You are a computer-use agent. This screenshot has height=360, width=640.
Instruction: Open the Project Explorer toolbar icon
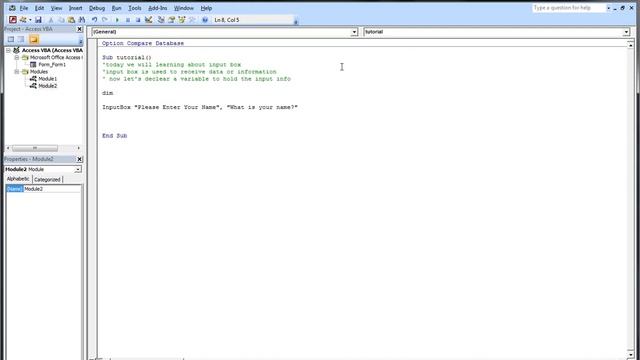click(161, 20)
